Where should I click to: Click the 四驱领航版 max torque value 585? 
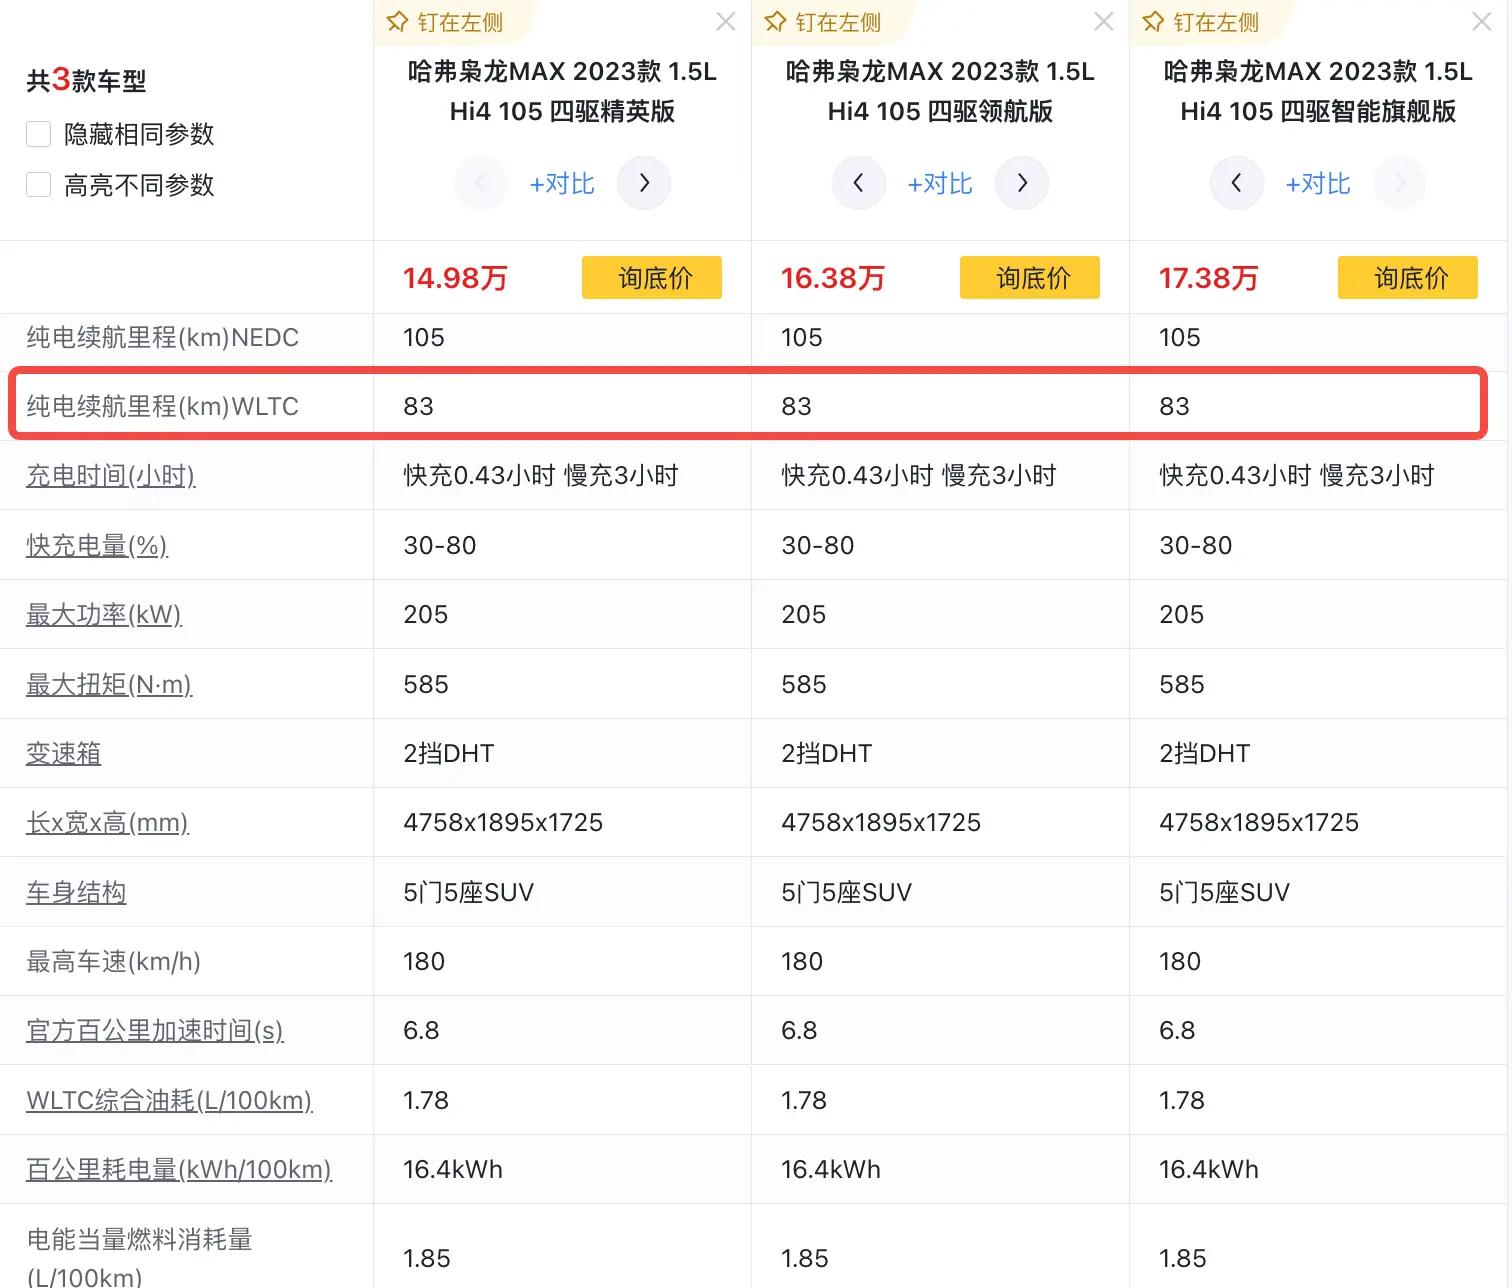pos(804,684)
